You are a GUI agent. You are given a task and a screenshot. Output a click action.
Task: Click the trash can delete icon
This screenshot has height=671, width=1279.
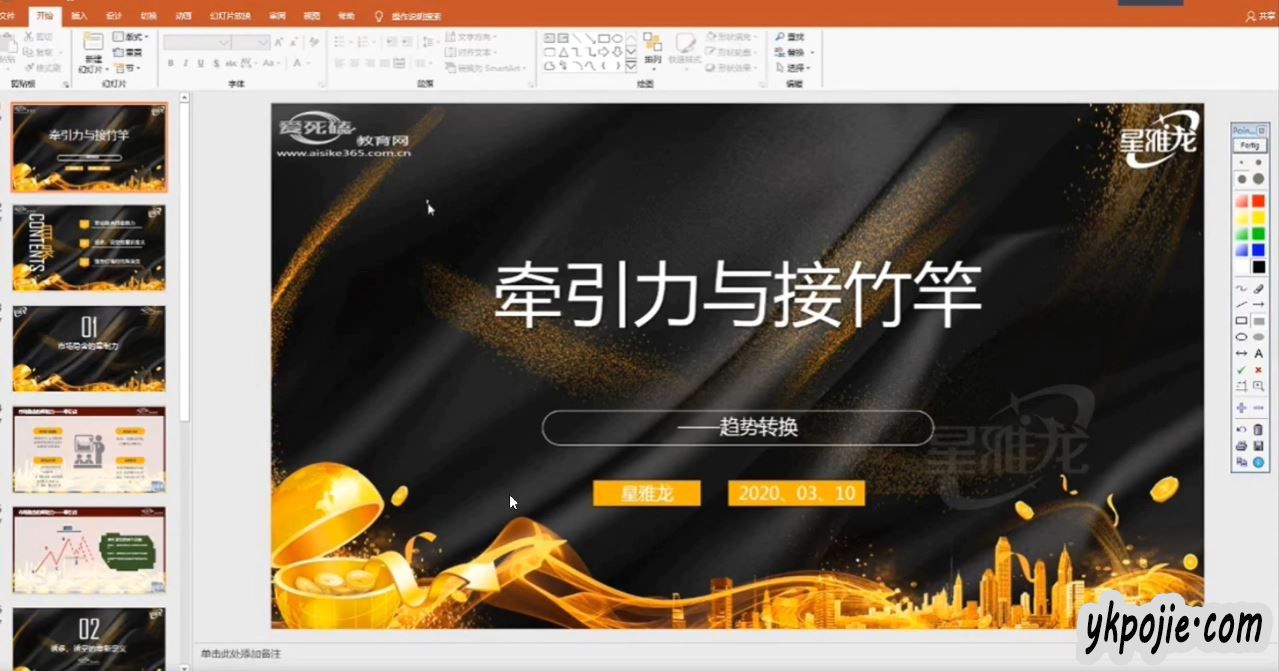(1258, 429)
